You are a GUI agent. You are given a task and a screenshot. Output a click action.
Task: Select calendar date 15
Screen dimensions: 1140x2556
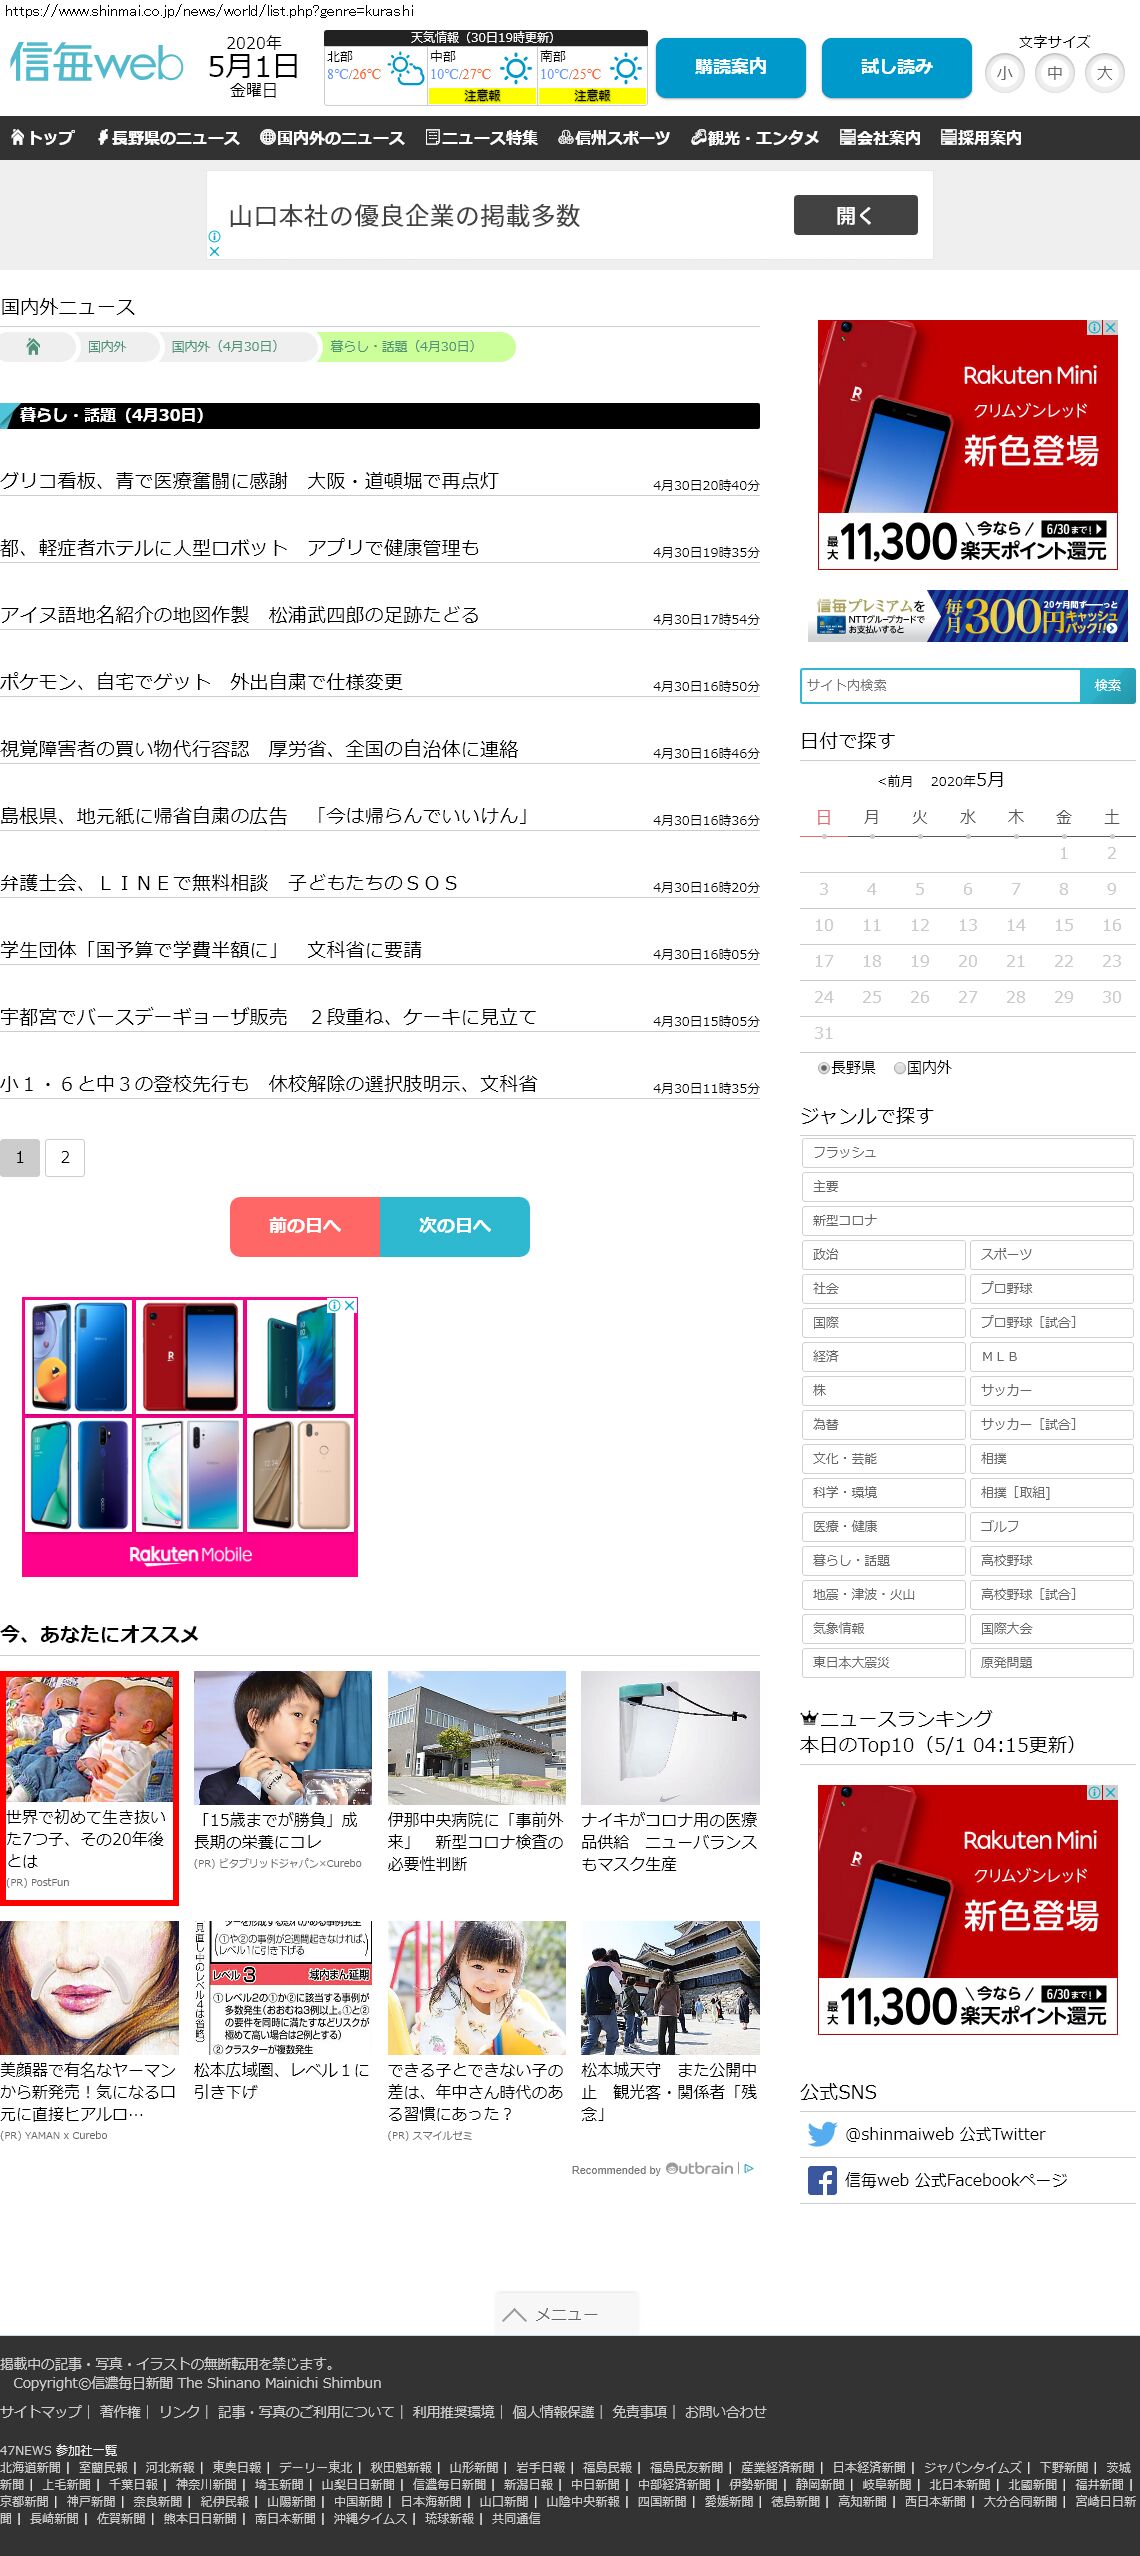[x=1064, y=926]
